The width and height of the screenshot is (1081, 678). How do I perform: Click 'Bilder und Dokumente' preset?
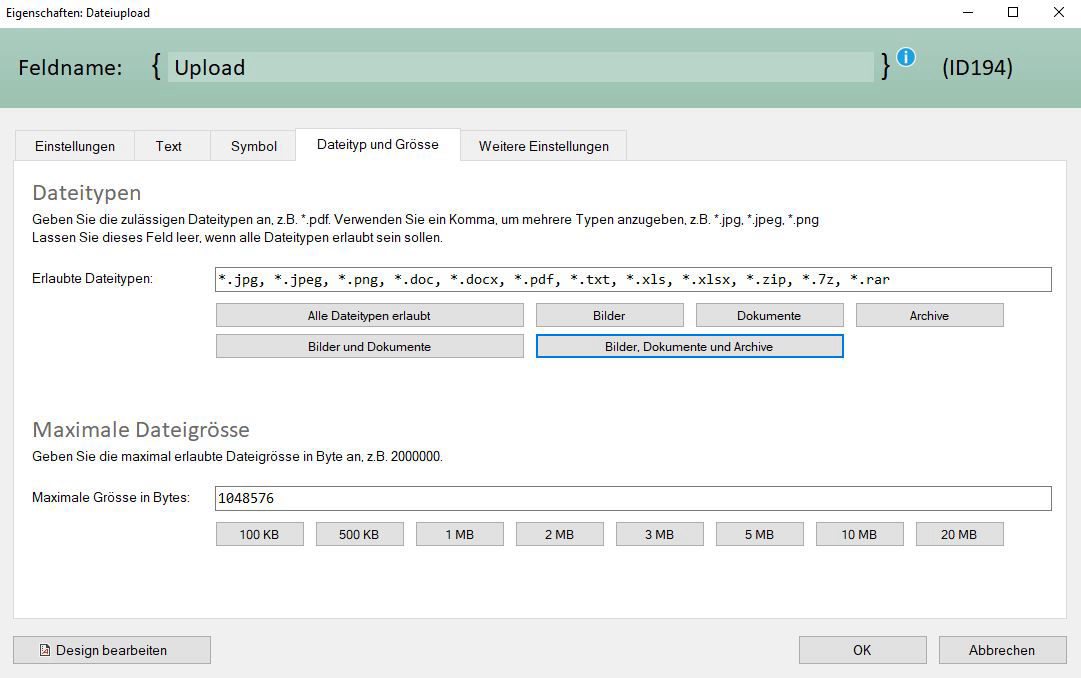(x=369, y=345)
